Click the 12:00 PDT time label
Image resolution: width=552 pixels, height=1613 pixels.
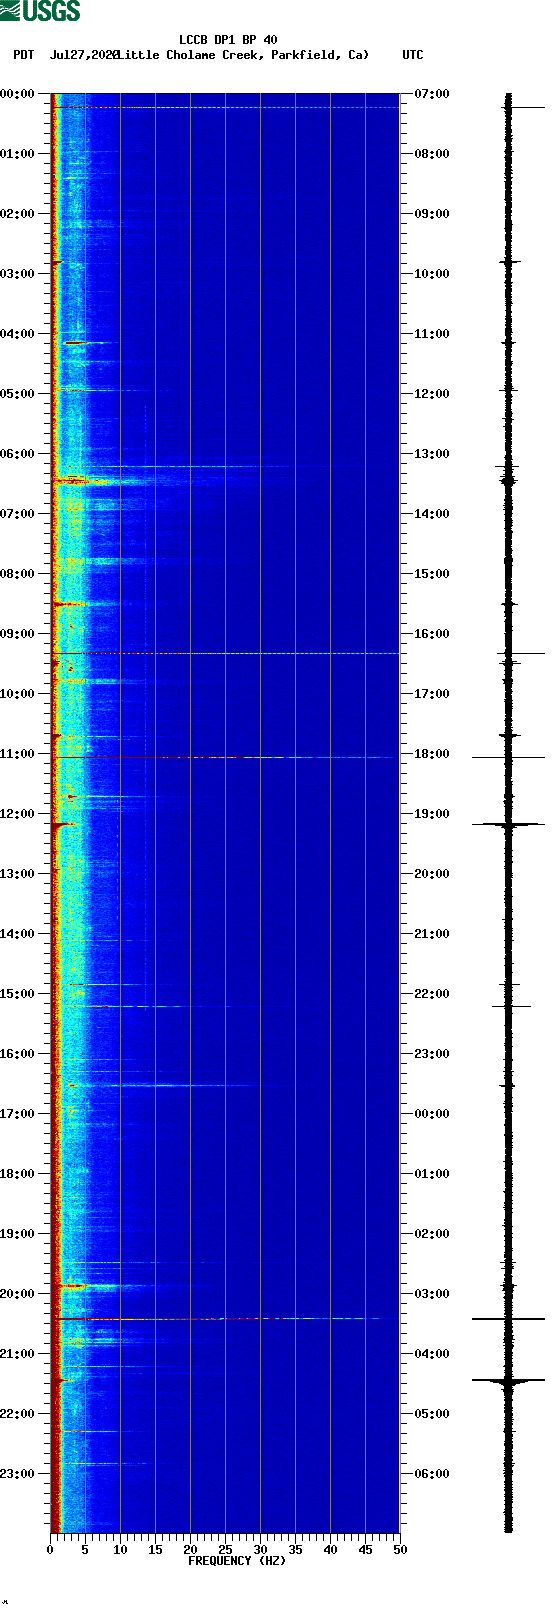click(18, 814)
